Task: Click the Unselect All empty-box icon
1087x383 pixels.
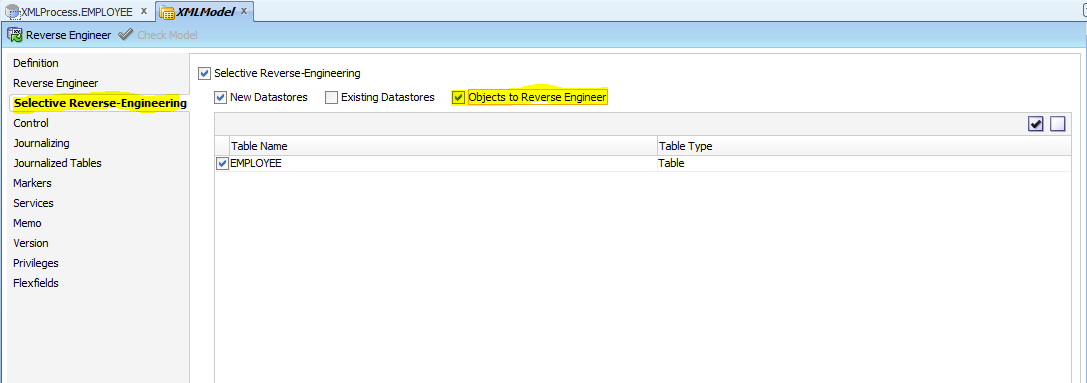Action: tap(1058, 124)
